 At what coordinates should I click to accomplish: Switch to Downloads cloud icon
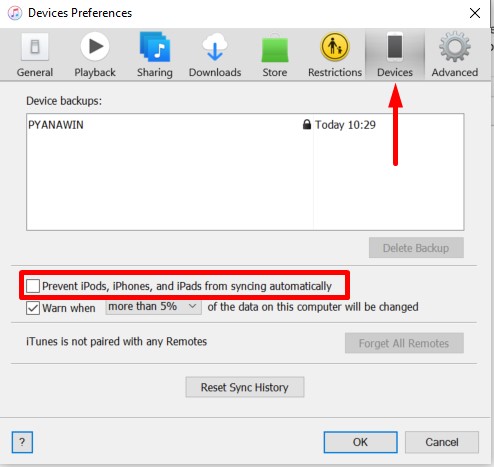(x=215, y=47)
